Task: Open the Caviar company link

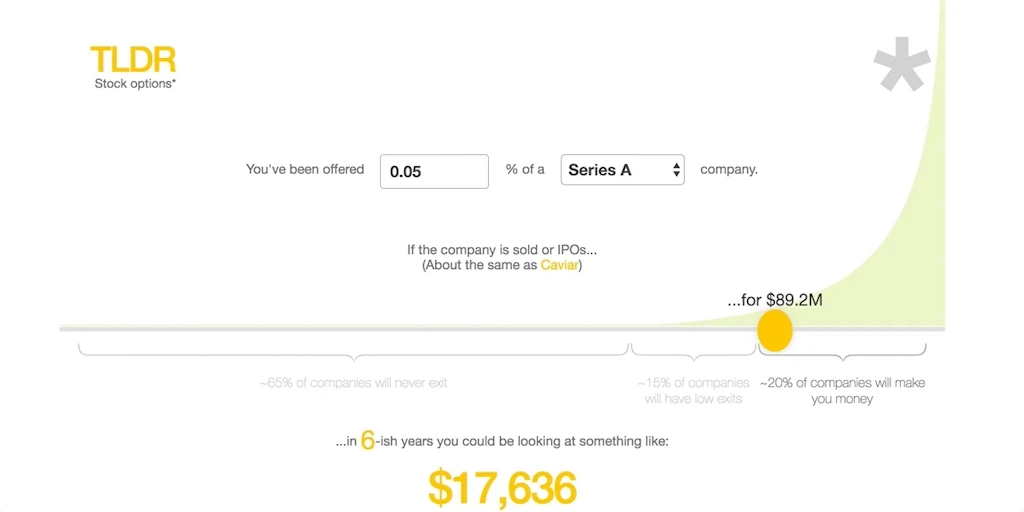Action: (559, 266)
